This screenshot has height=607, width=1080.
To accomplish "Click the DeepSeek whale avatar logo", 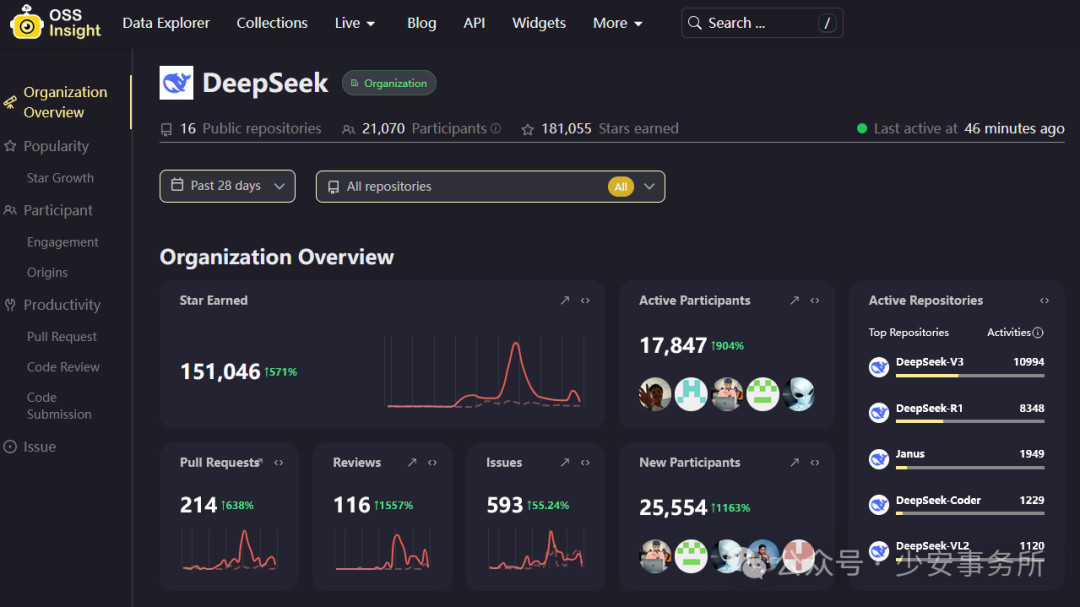I will 176,83.
